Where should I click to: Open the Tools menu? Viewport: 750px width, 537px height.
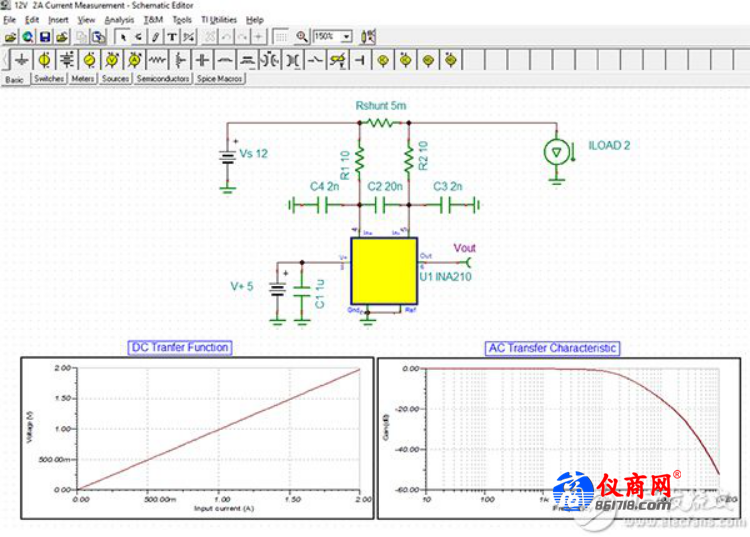tap(182, 20)
